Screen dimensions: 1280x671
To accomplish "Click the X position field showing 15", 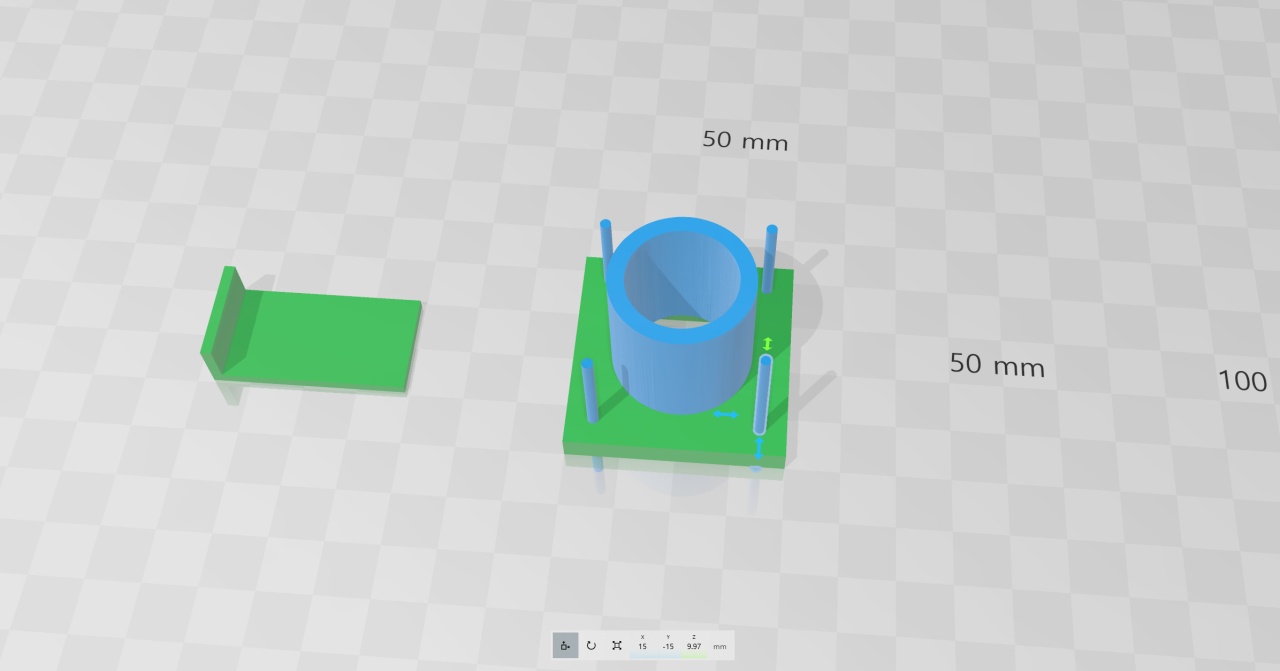I will (642, 647).
